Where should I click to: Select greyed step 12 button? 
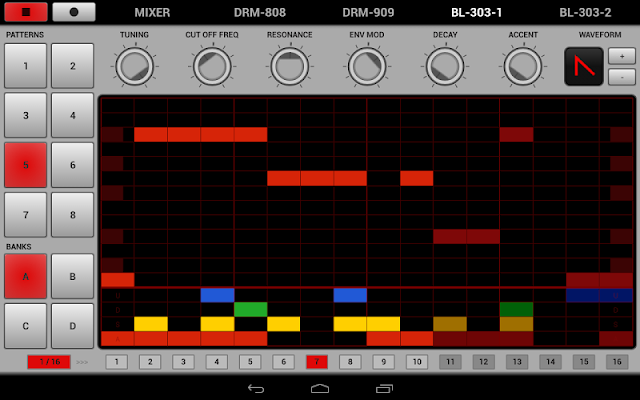[484, 362]
